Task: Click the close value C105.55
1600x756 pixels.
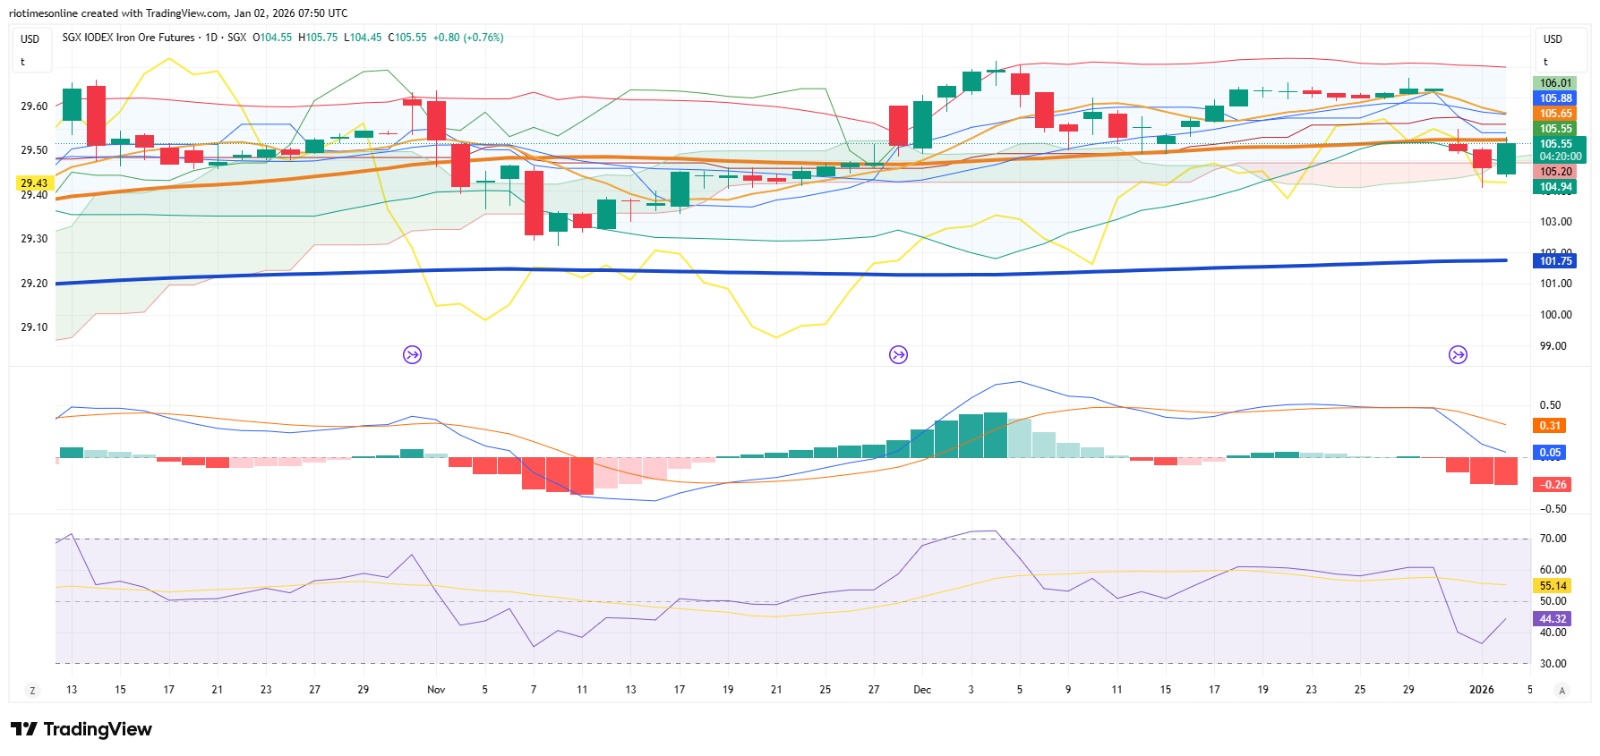Action: point(407,37)
